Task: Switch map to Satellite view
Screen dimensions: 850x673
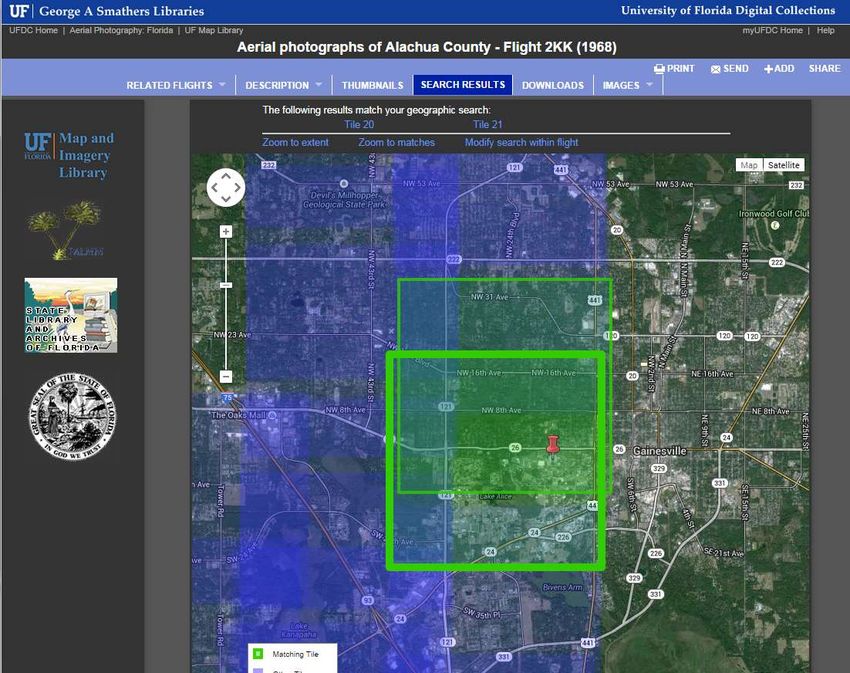Action: (x=783, y=165)
